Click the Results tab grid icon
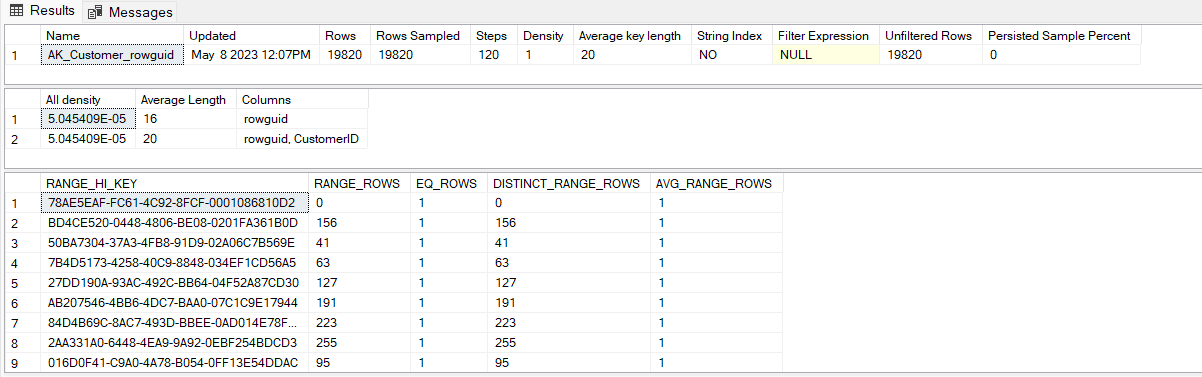 tap(17, 11)
